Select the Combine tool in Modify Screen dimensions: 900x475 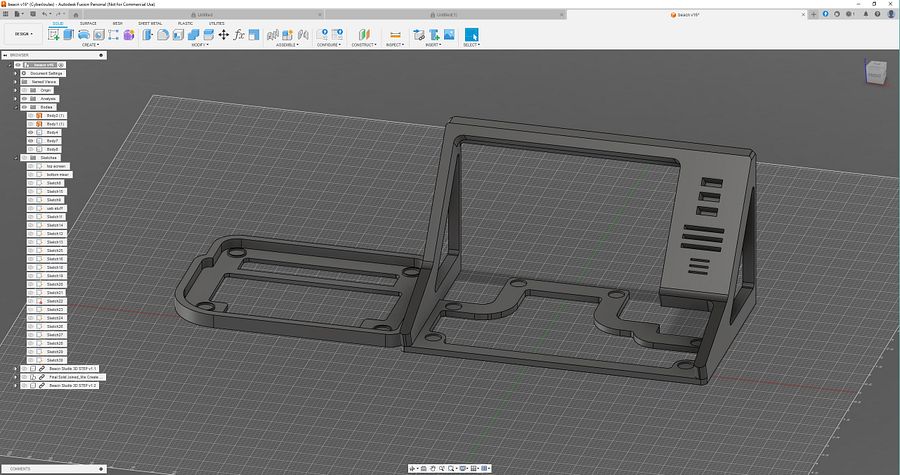pyautogui.click(x=193, y=35)
